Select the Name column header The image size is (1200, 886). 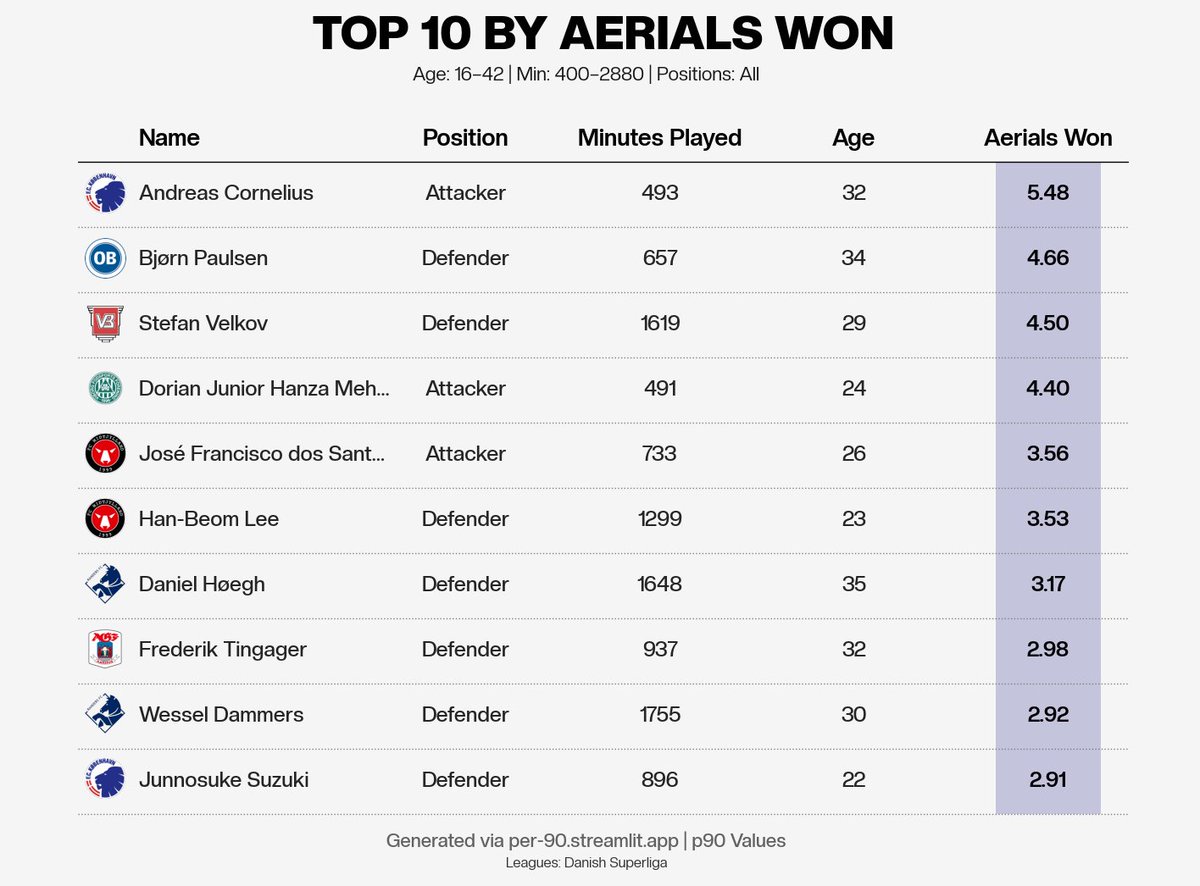[x=169, y=138]
